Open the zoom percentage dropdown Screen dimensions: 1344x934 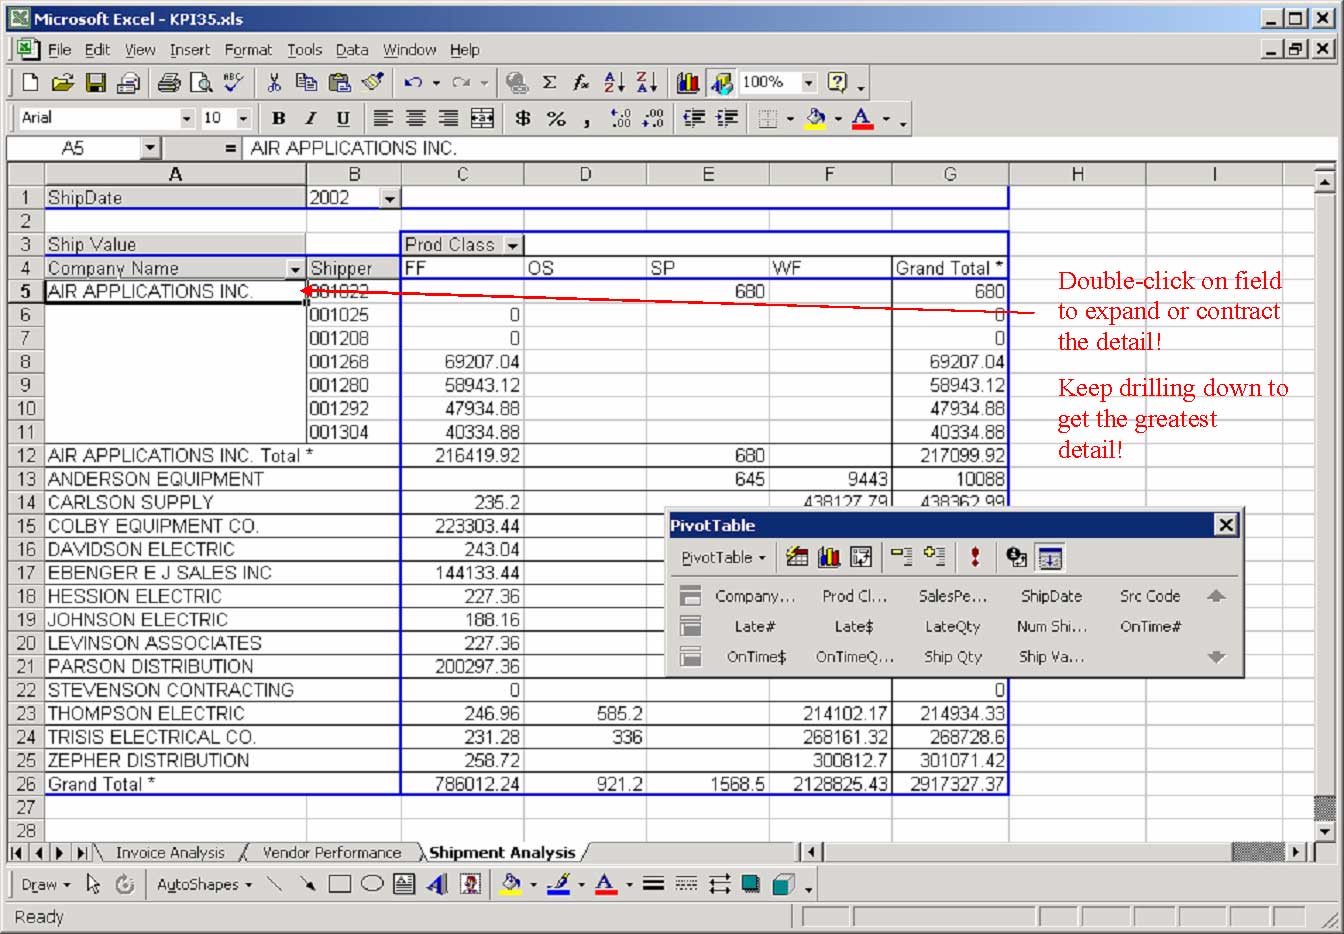pos(809,83)
